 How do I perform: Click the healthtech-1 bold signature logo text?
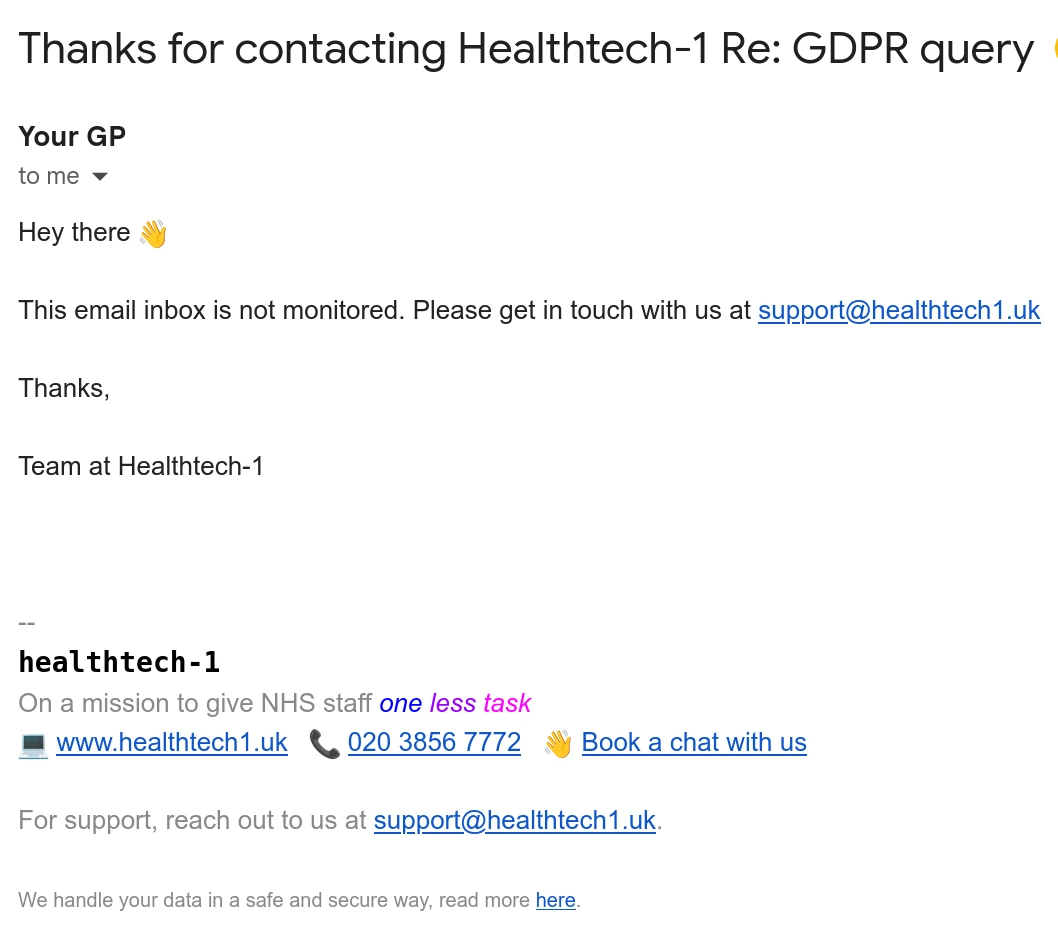pyautogui.click(x=119, y=662)
